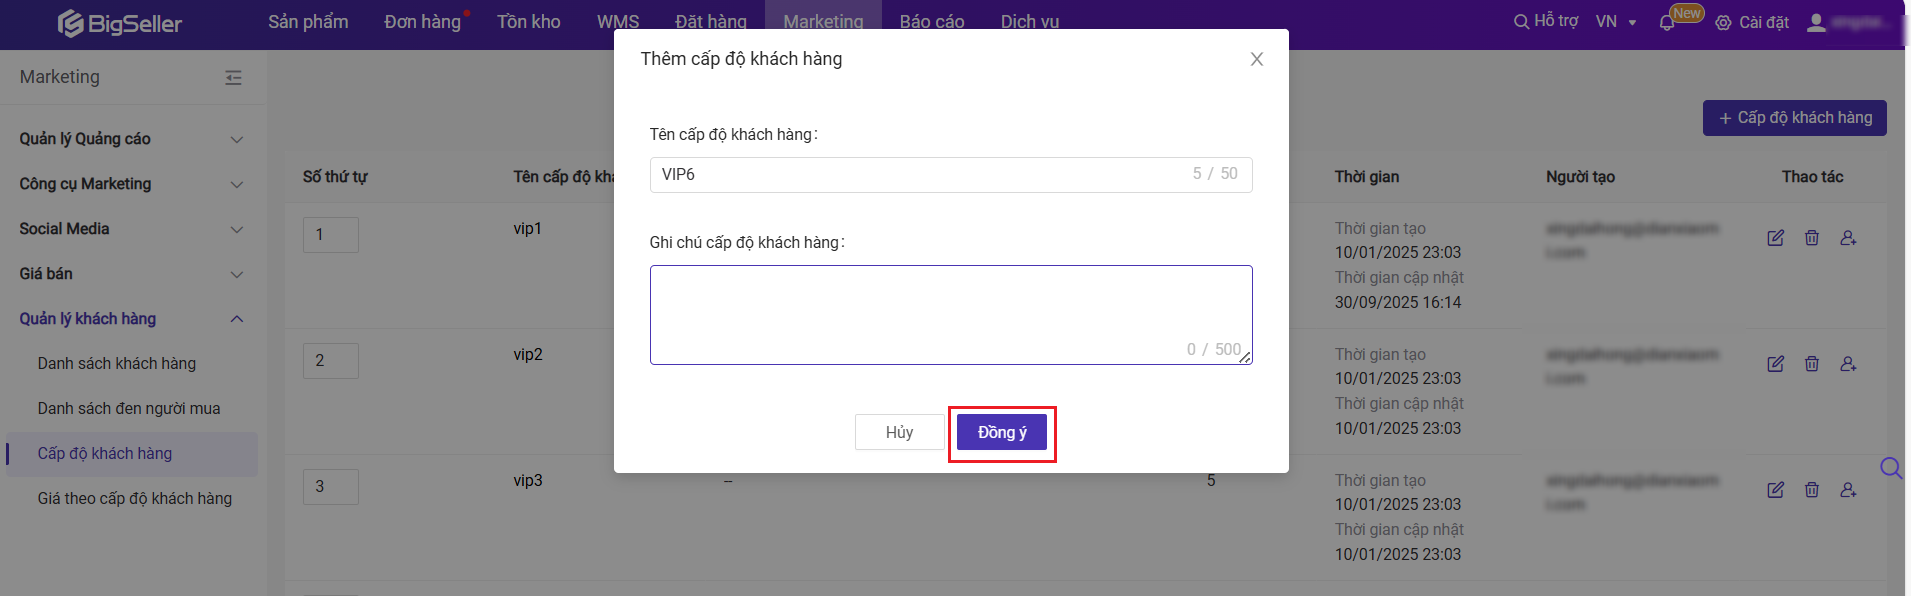This screenshot has width=1911, height=596.
Task: Click the BigSeller logo
Action: pos(120,23)
